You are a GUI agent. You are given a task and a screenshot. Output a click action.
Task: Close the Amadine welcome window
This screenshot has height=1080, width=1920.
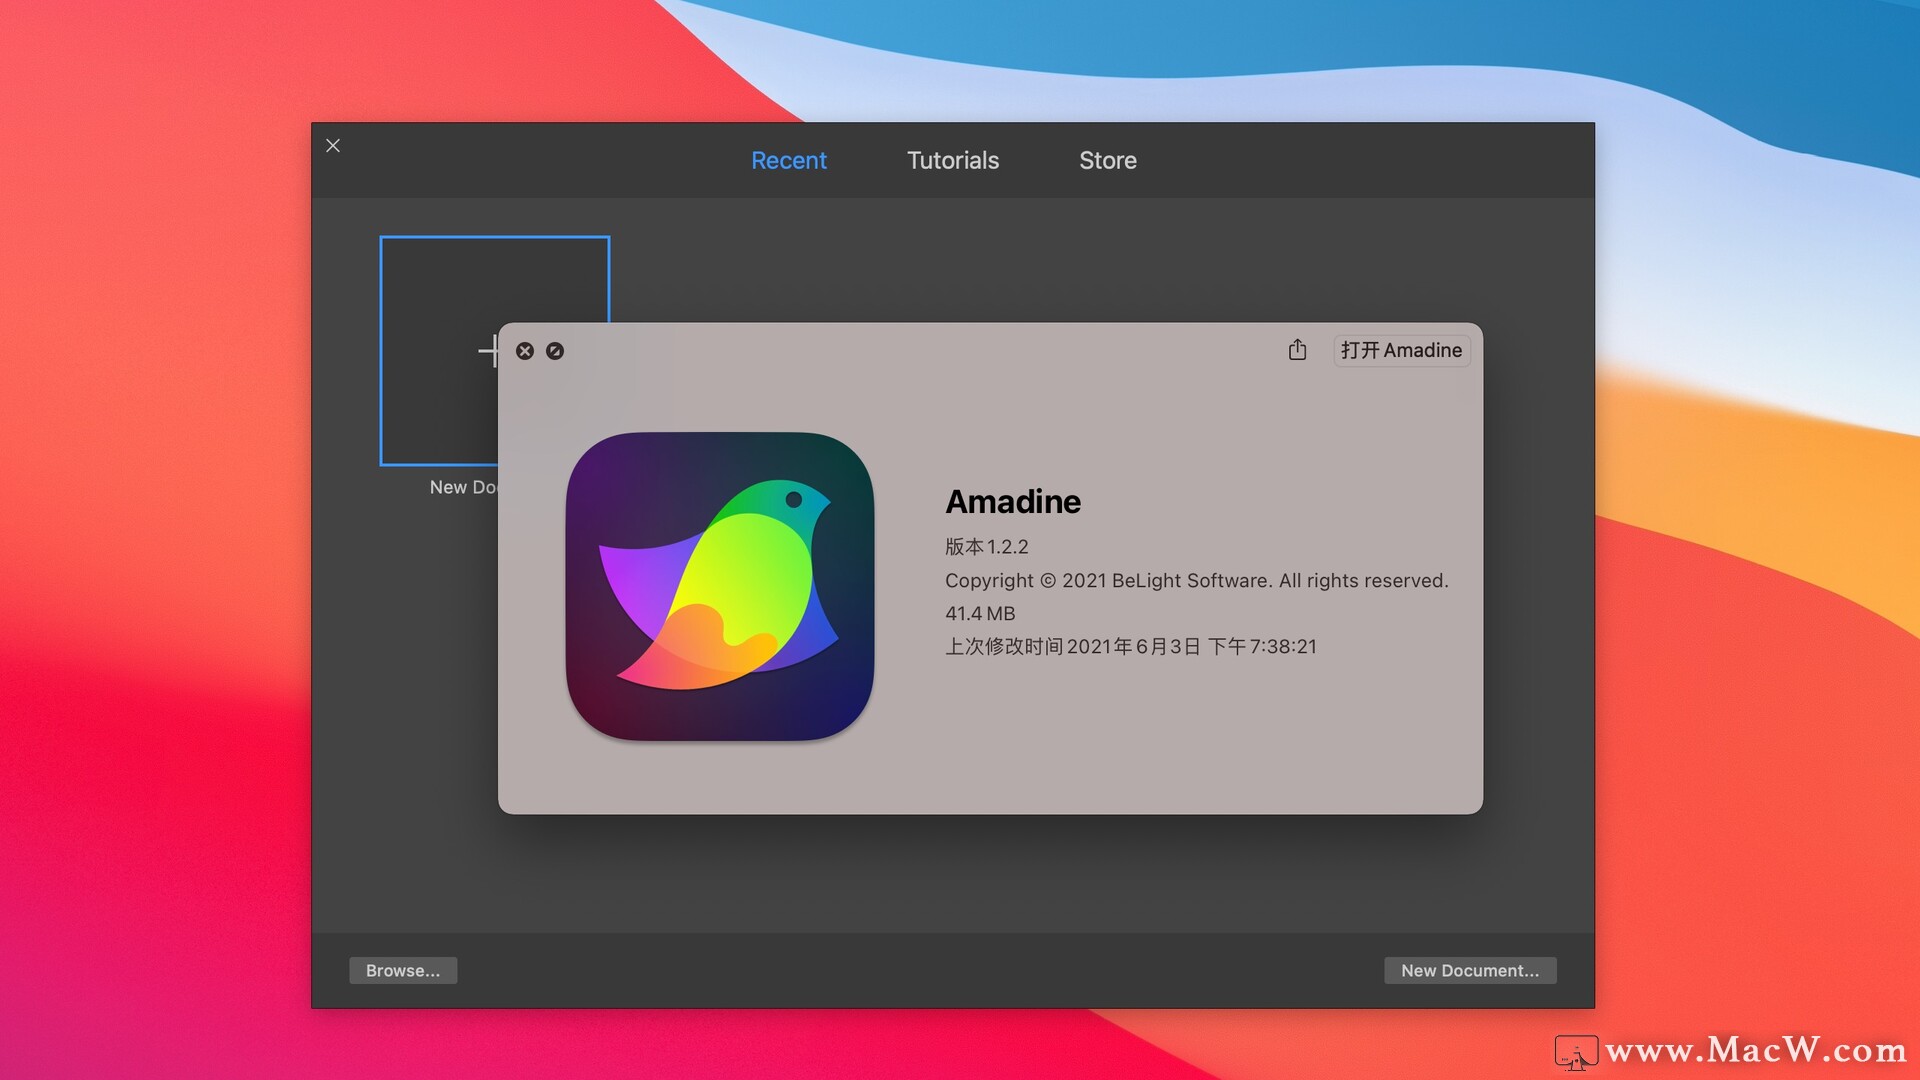[333, 146]
